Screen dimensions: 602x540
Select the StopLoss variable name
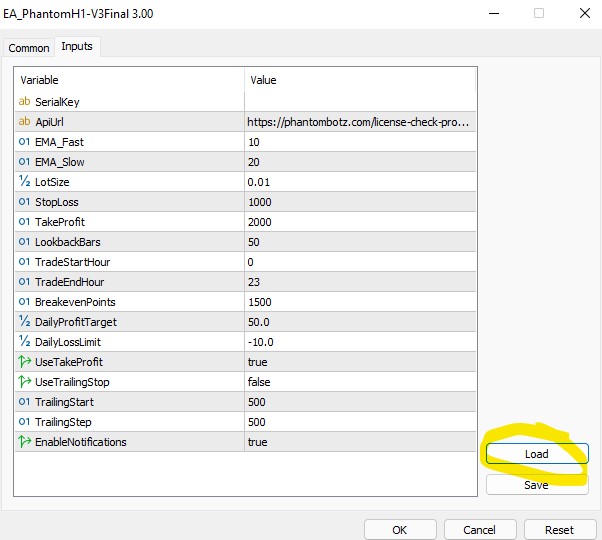pos(56,202)
